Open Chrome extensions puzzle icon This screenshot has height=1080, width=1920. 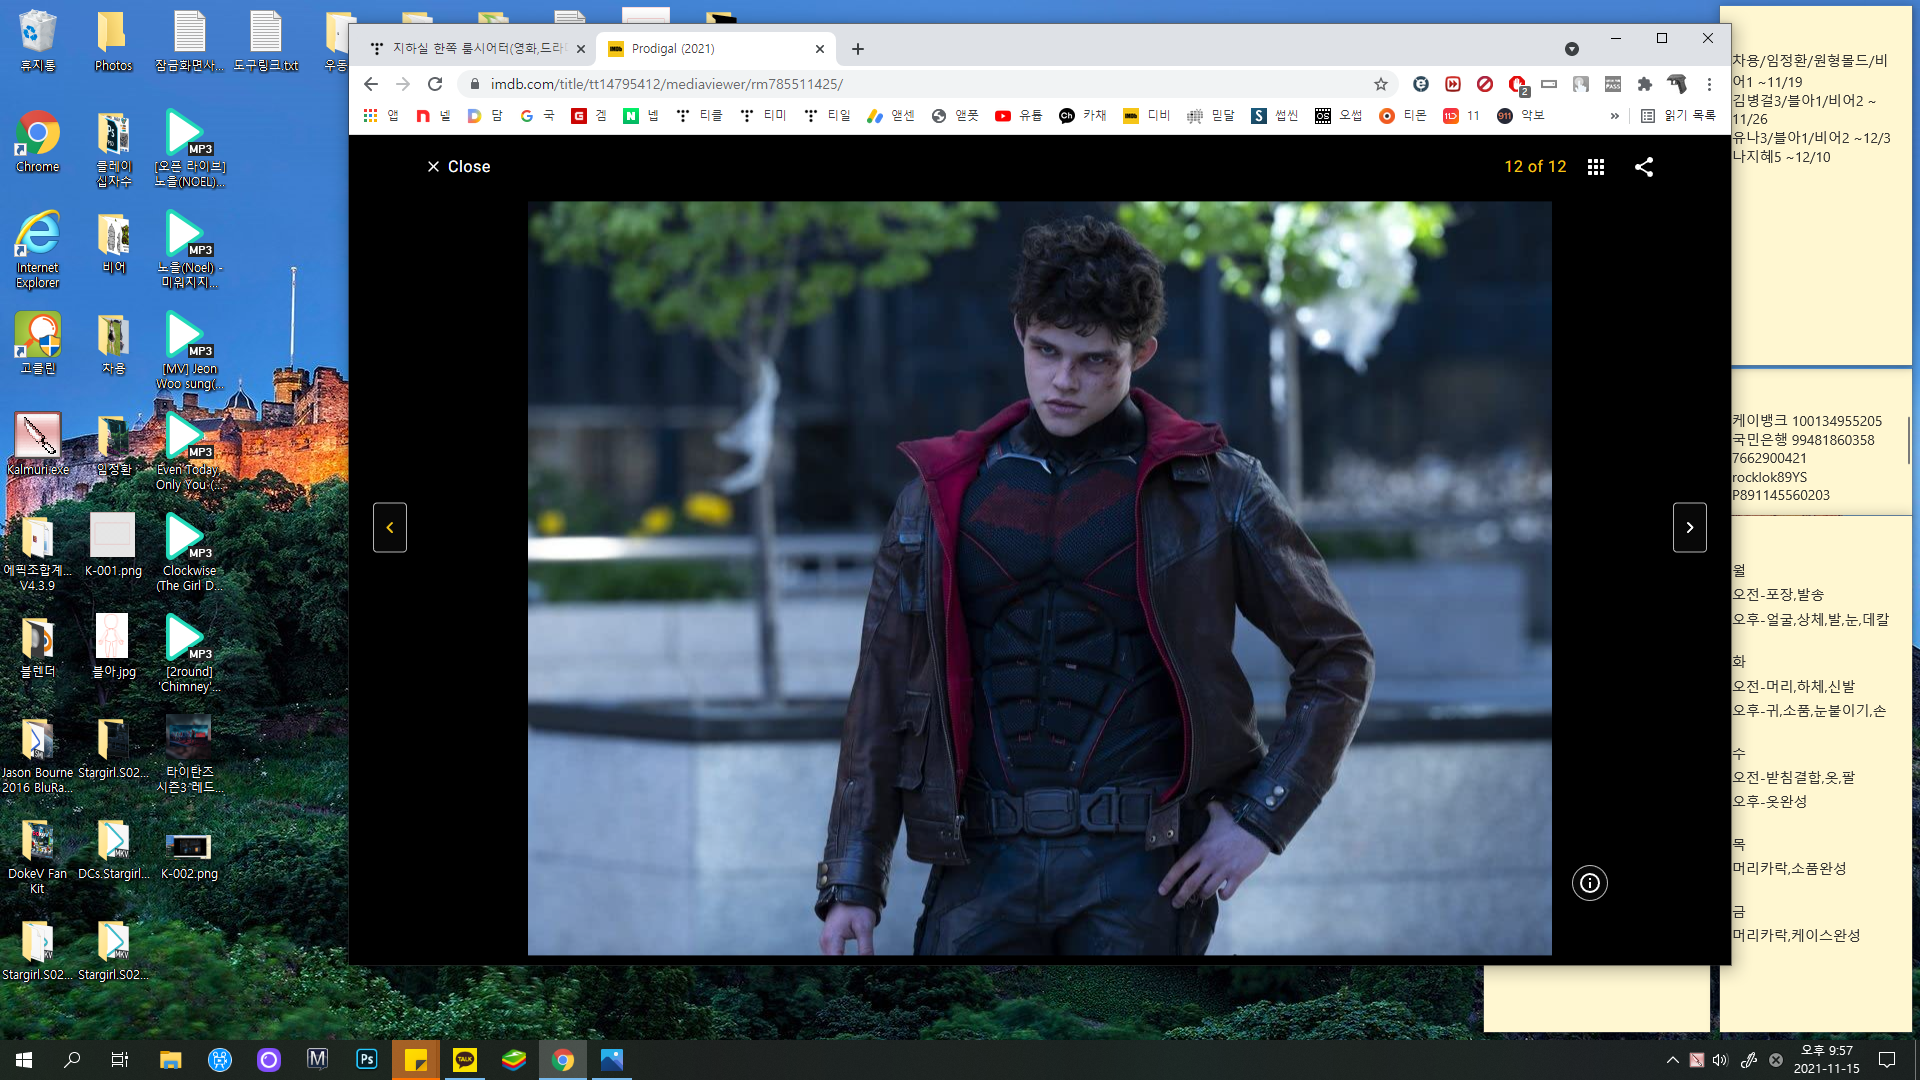coord(1644,84)
